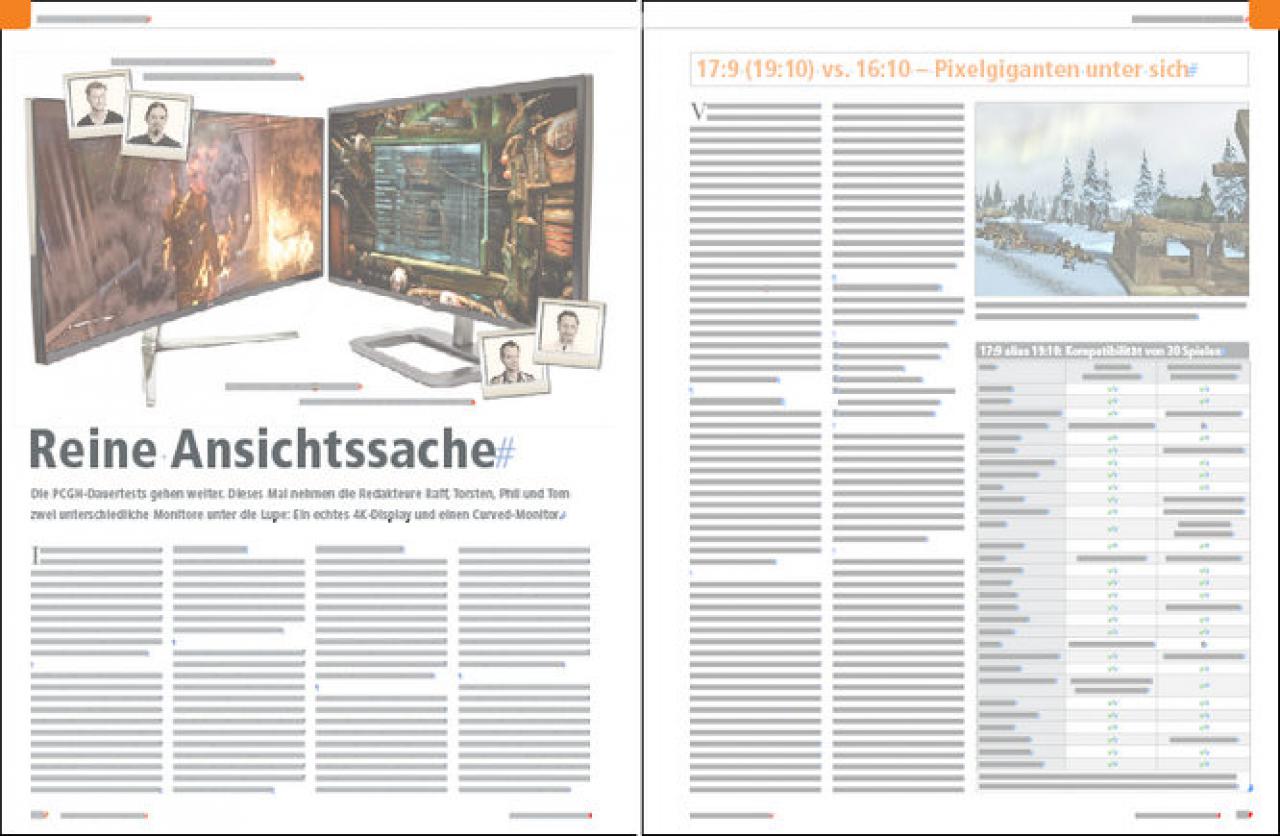The image size is (1280, 836).
Task: Select the right monitor image with green game menu
Action: pos(458,205)
